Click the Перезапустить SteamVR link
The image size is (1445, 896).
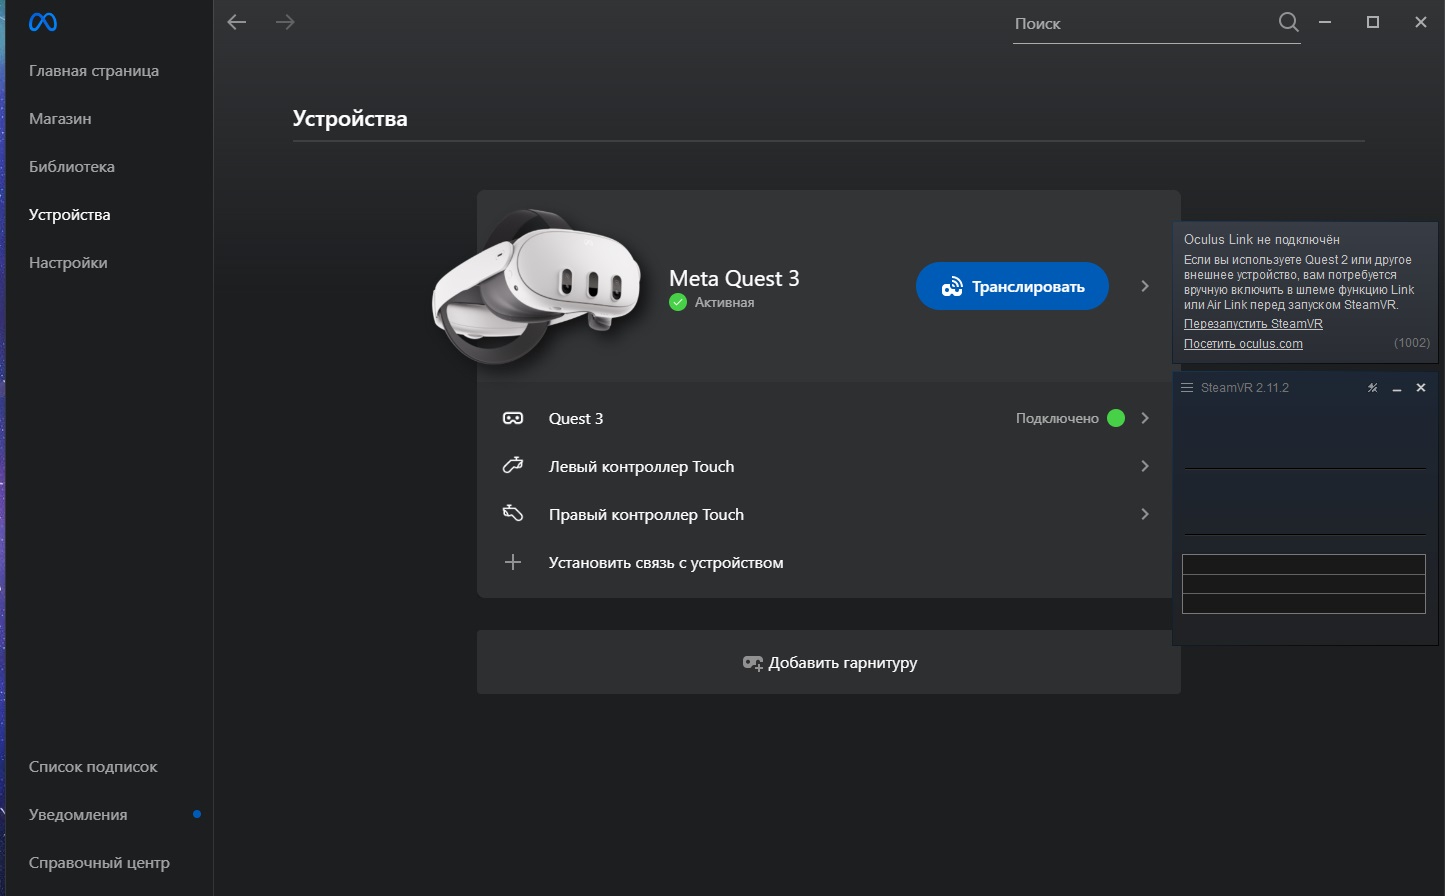point(1253,324)
